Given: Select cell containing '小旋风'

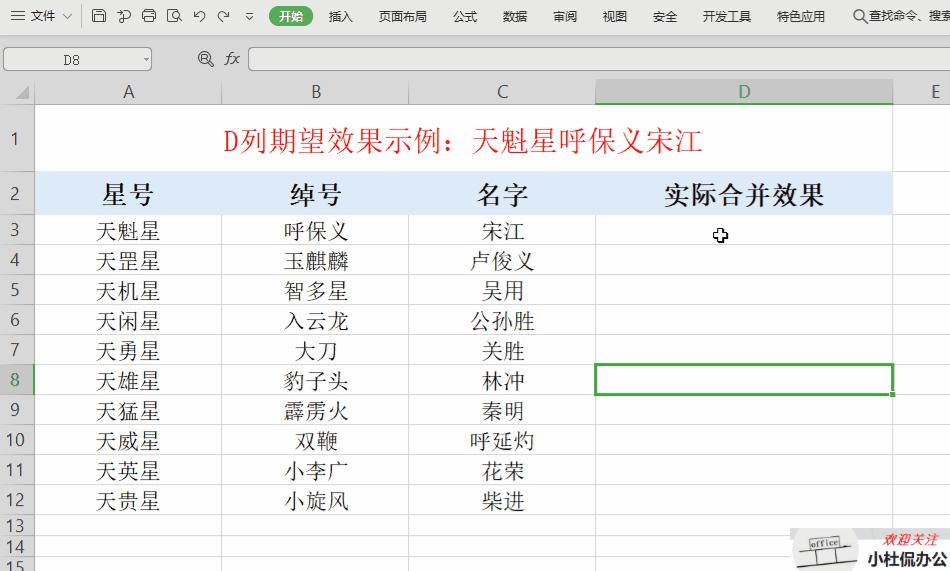Looking at the screenshot, I should (x=315, y=500).
